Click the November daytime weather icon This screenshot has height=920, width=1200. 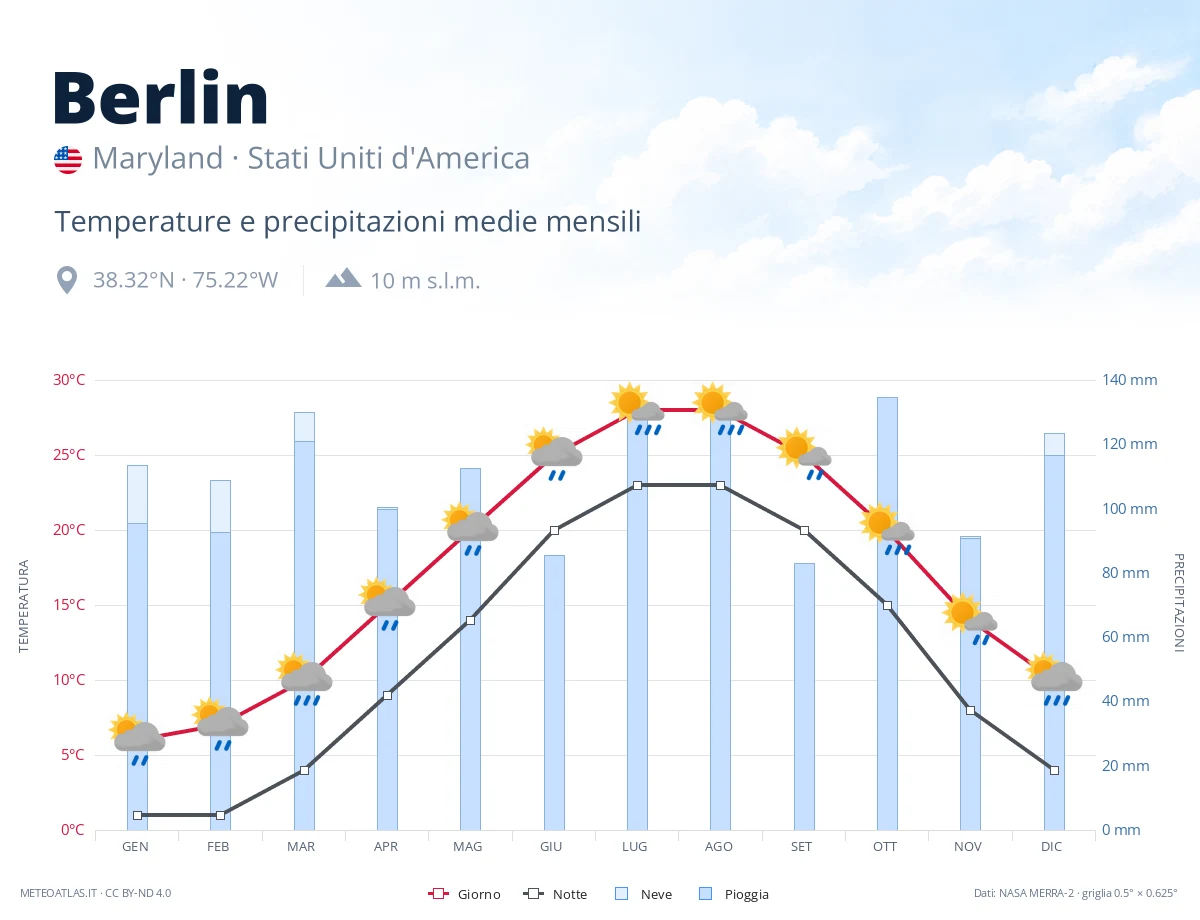pyautogui.click(x=970, y=619)
